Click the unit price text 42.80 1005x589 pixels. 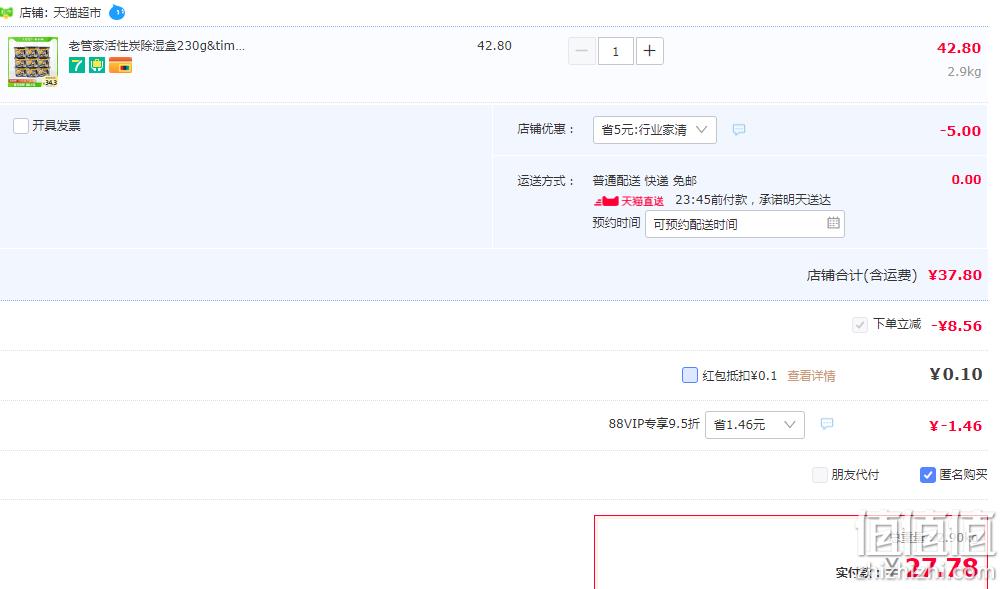[x=494, y=46]
